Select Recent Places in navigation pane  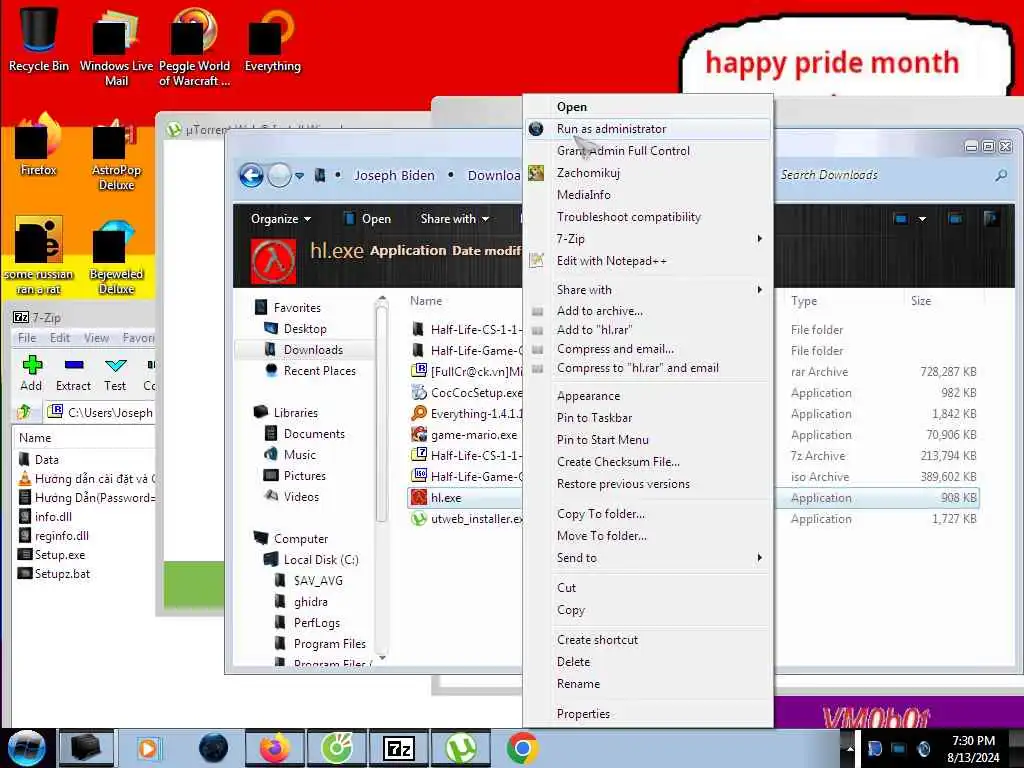pos(319,370)
